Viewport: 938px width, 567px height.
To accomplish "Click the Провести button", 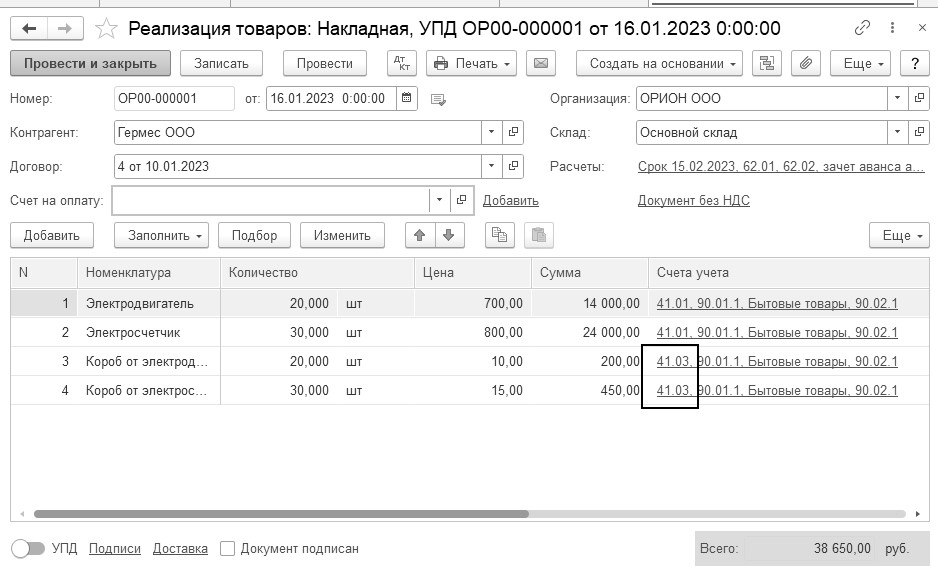I will click(325, 63).
